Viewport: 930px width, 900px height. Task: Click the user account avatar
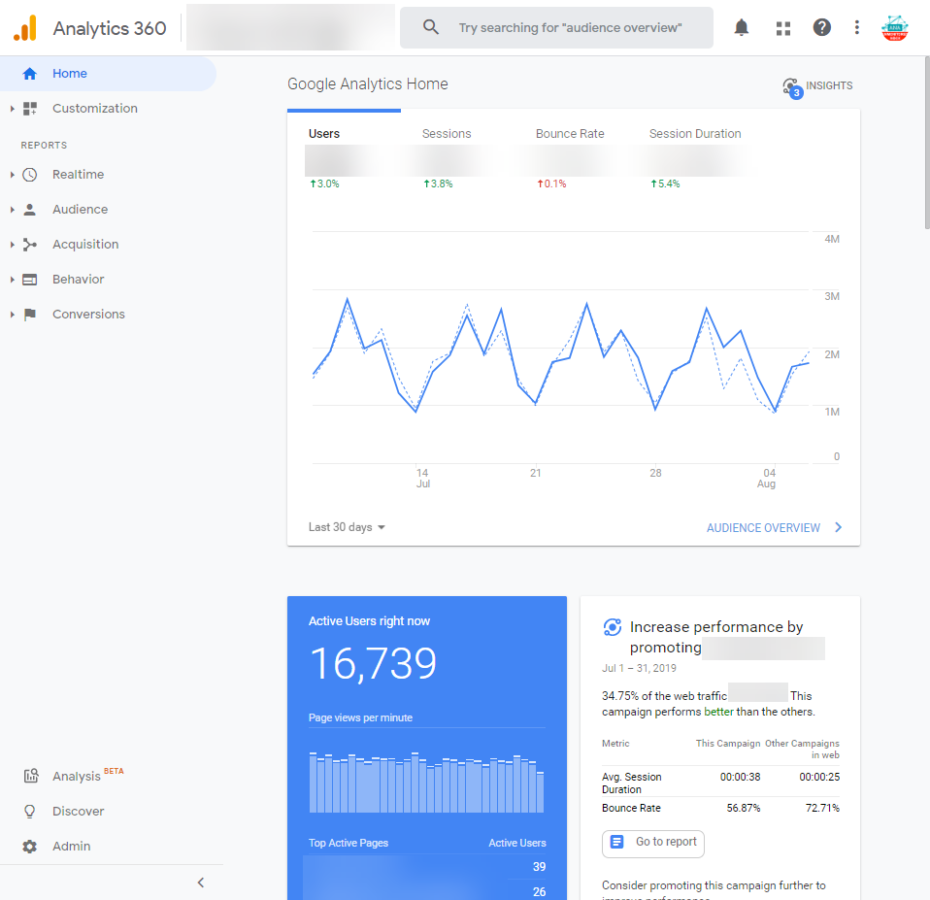click(x=895, y=28)
